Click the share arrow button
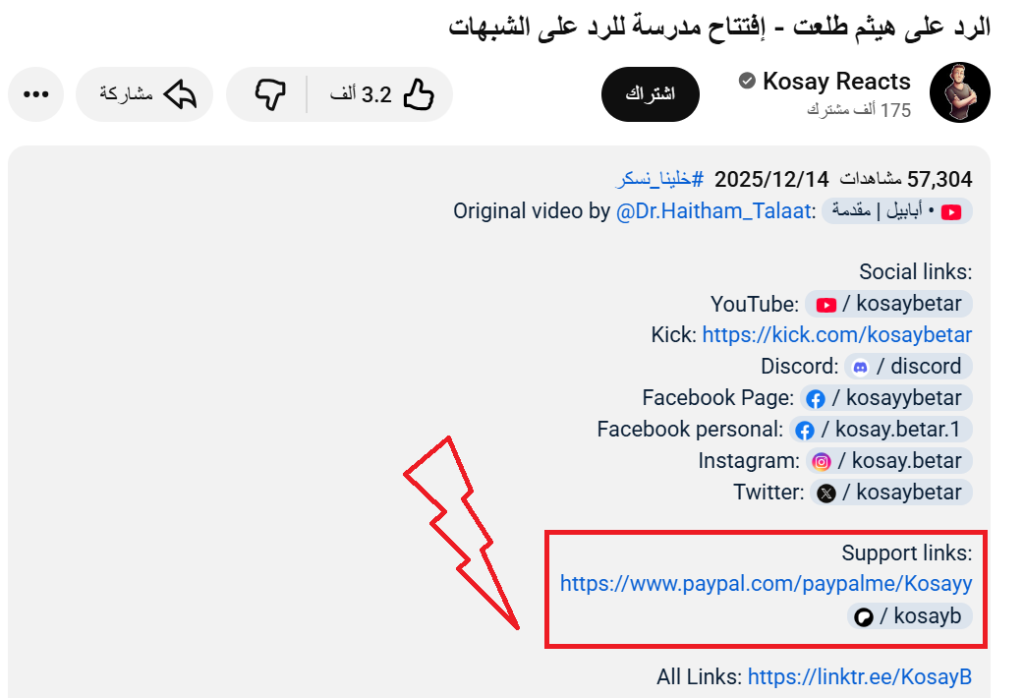The image size is (1024, 698). tap(144, 95)
